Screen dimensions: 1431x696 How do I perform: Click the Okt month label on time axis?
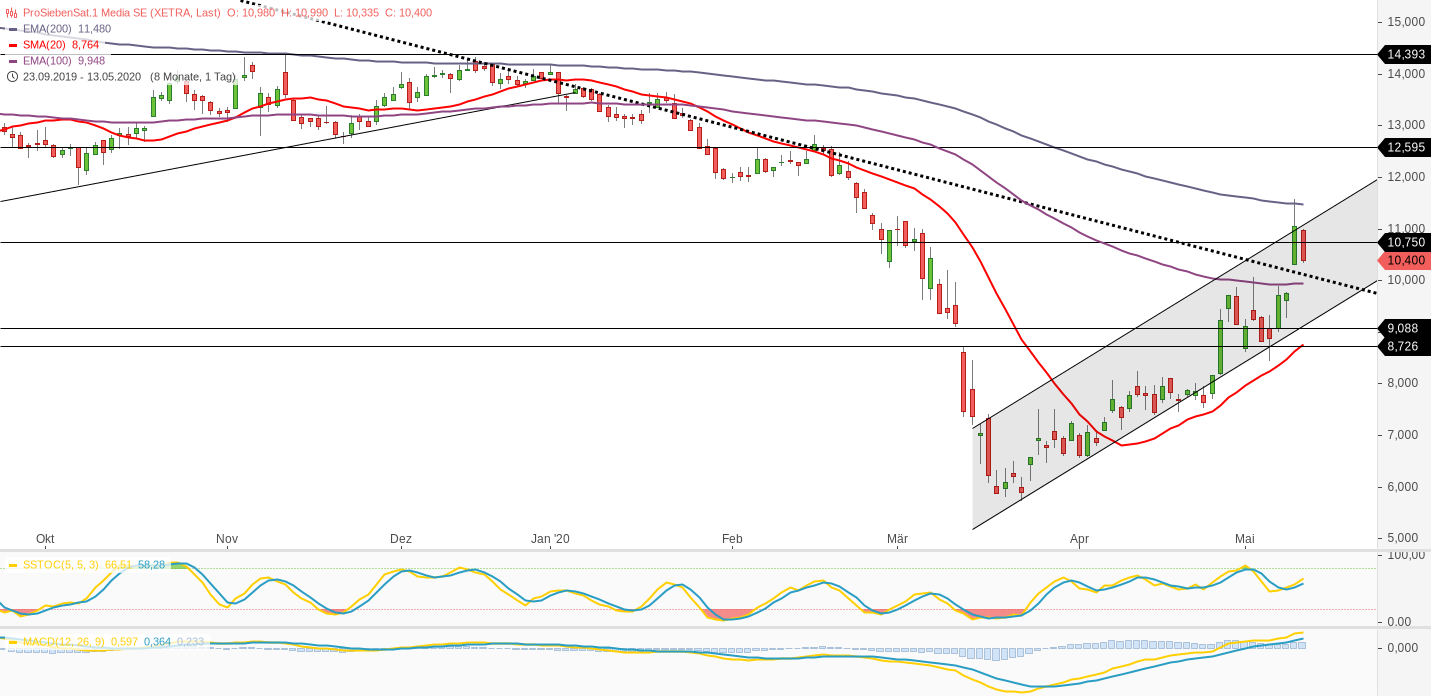pos(45,539)
